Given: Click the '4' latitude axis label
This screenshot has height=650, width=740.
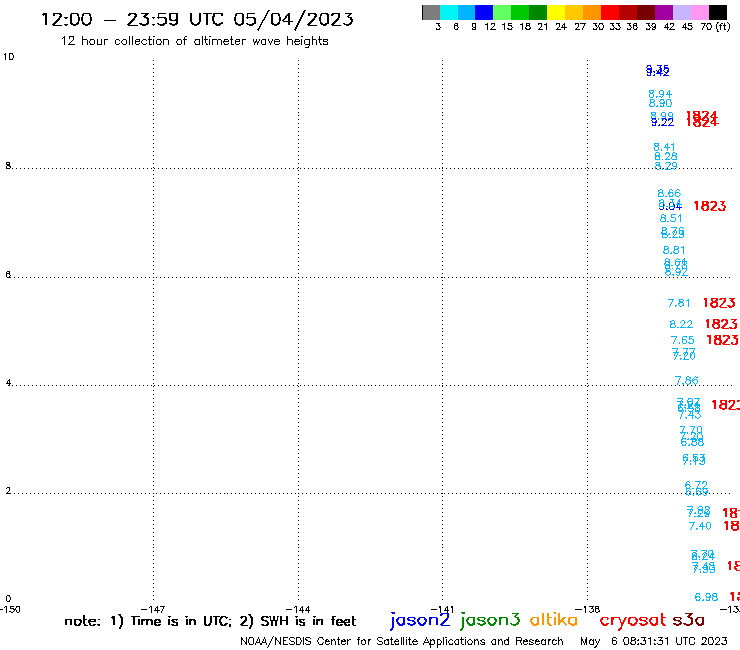Looking at the screenshot, I should pos(8,382).
